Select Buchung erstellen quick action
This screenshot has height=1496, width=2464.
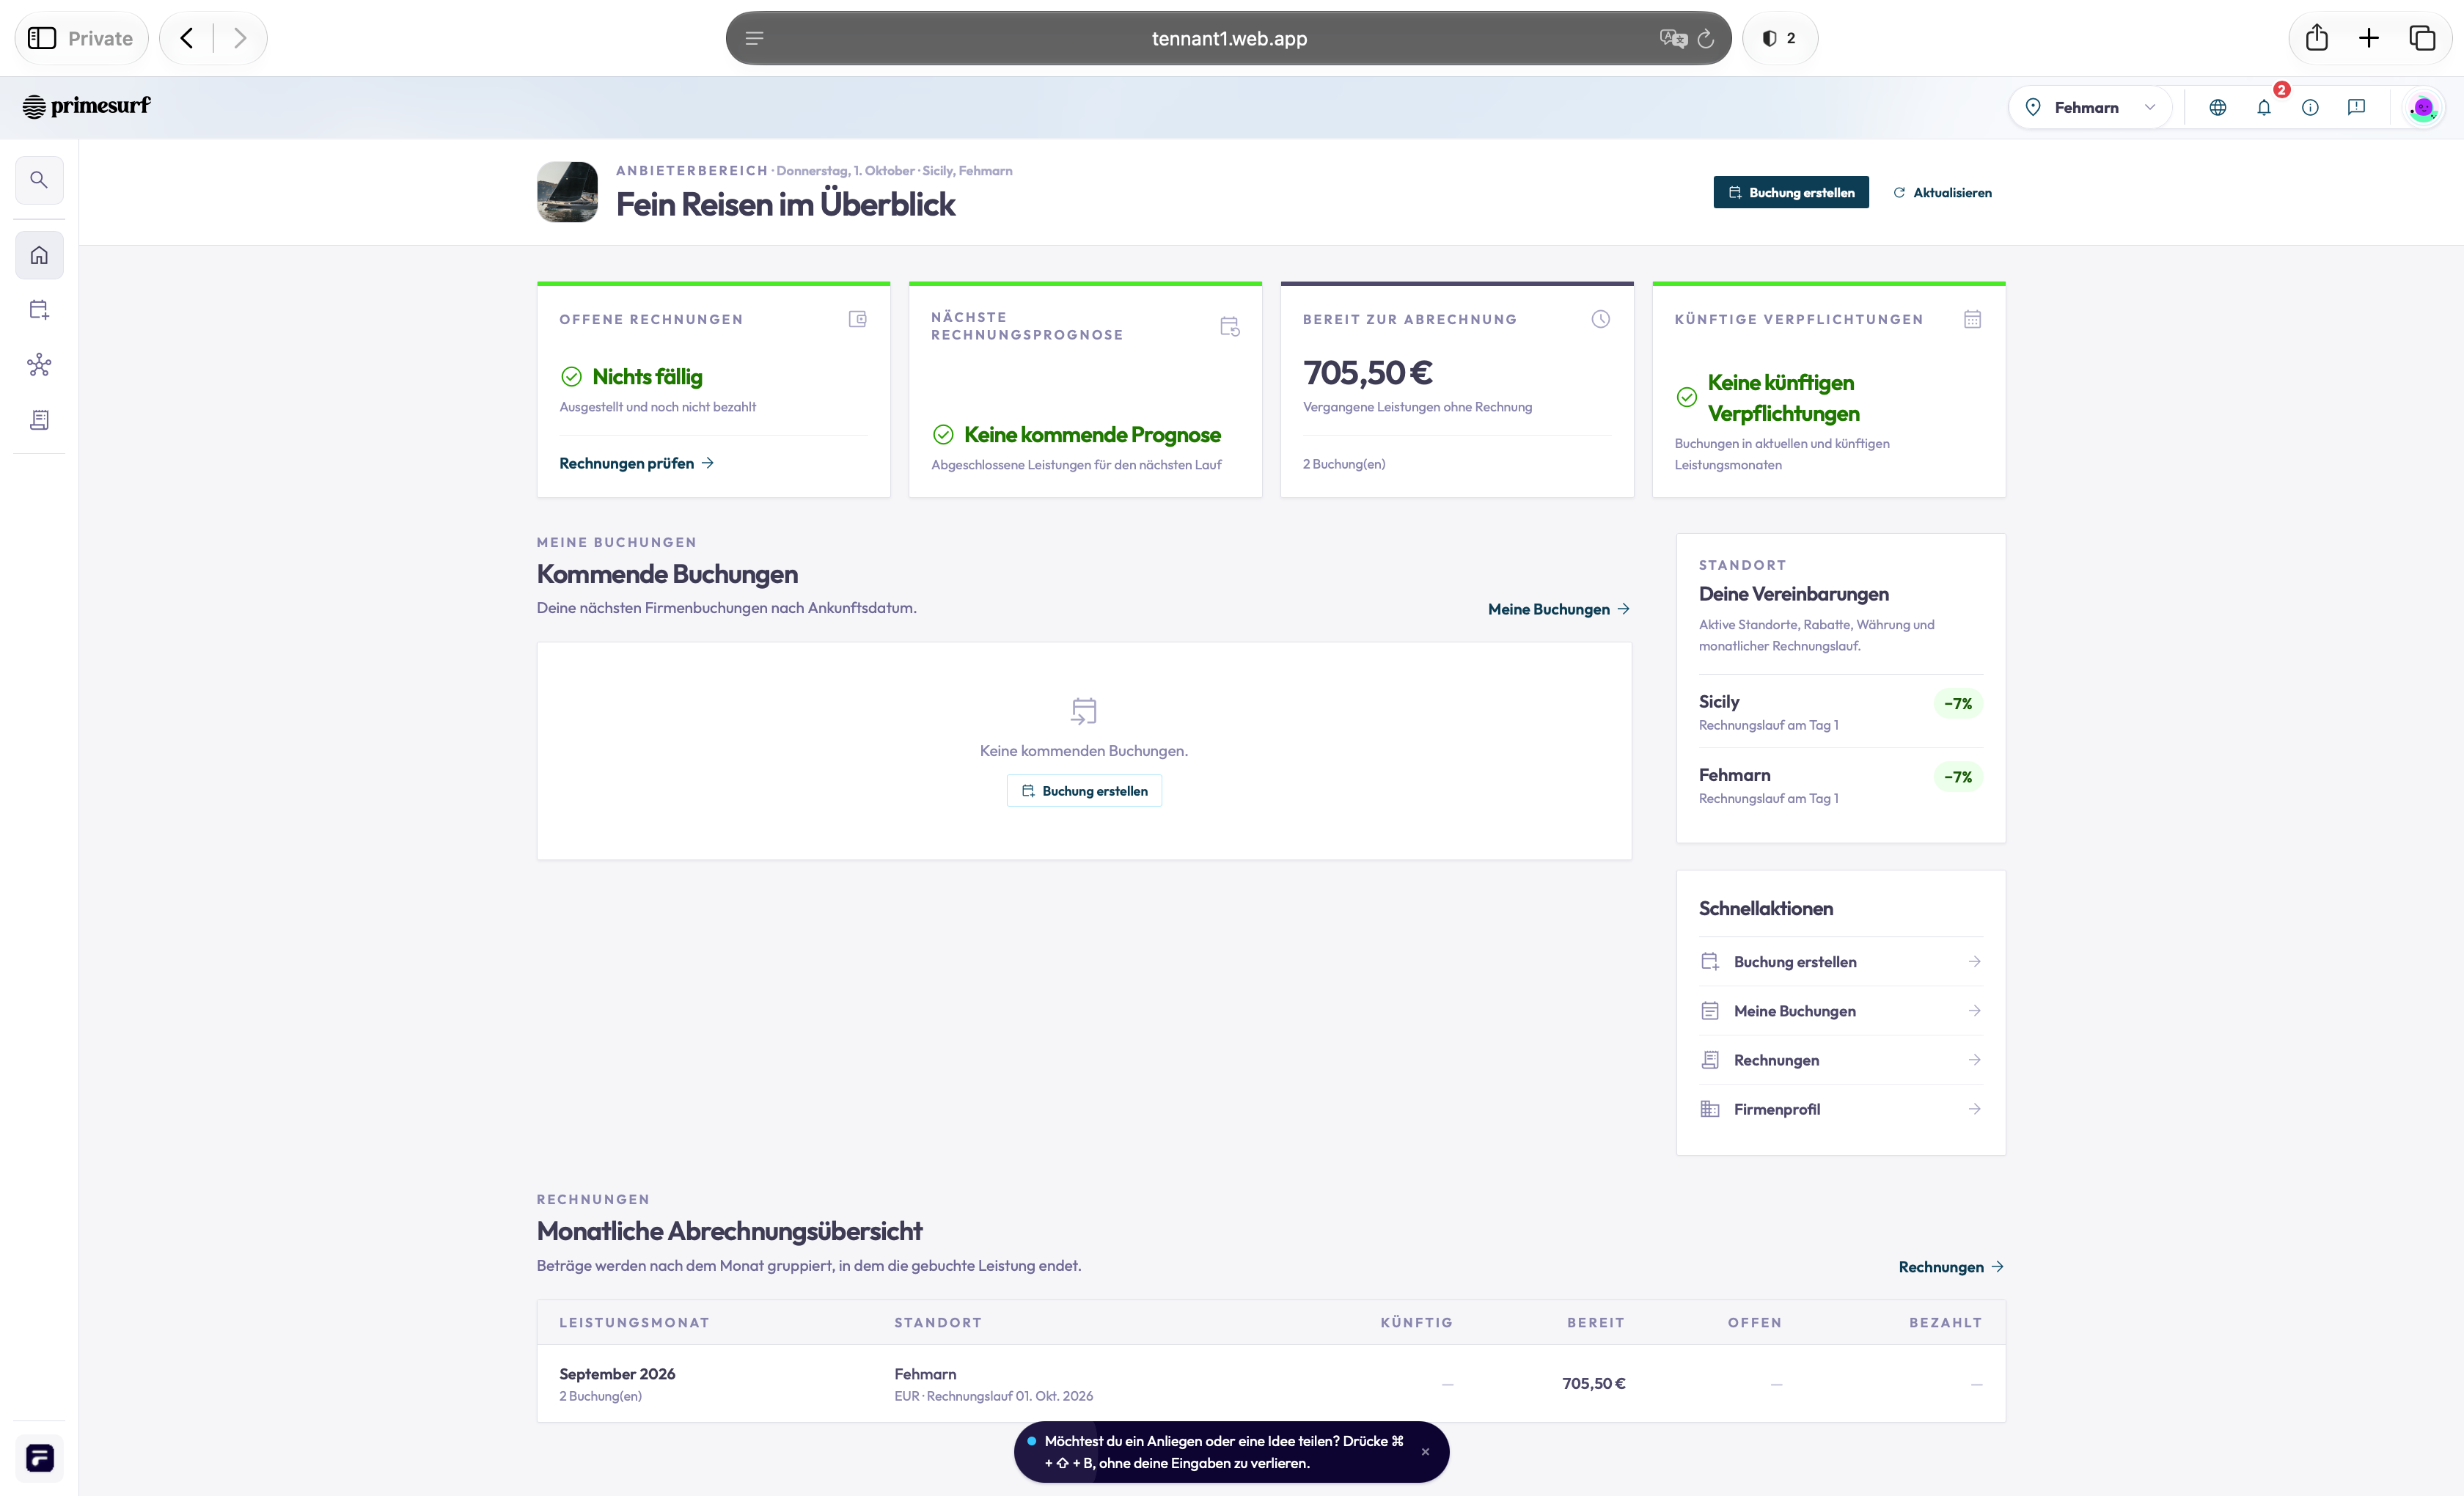point(1840,961)
